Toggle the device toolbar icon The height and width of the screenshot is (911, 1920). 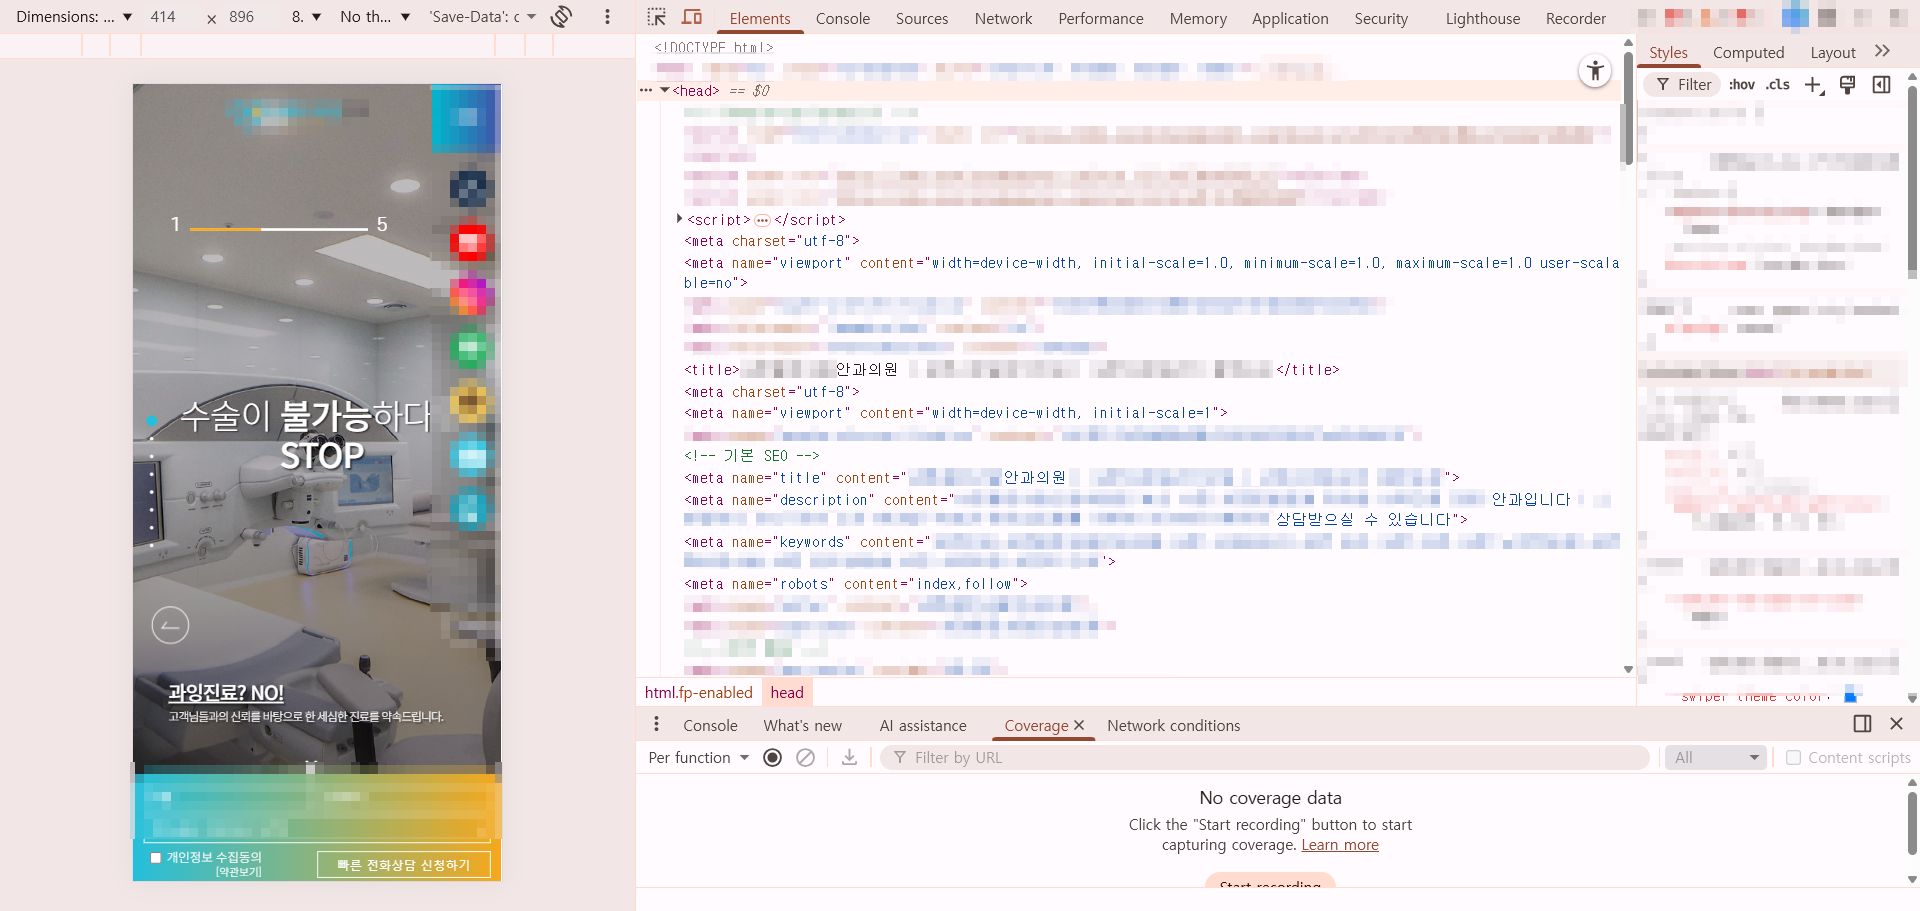(x=691, y=17)
